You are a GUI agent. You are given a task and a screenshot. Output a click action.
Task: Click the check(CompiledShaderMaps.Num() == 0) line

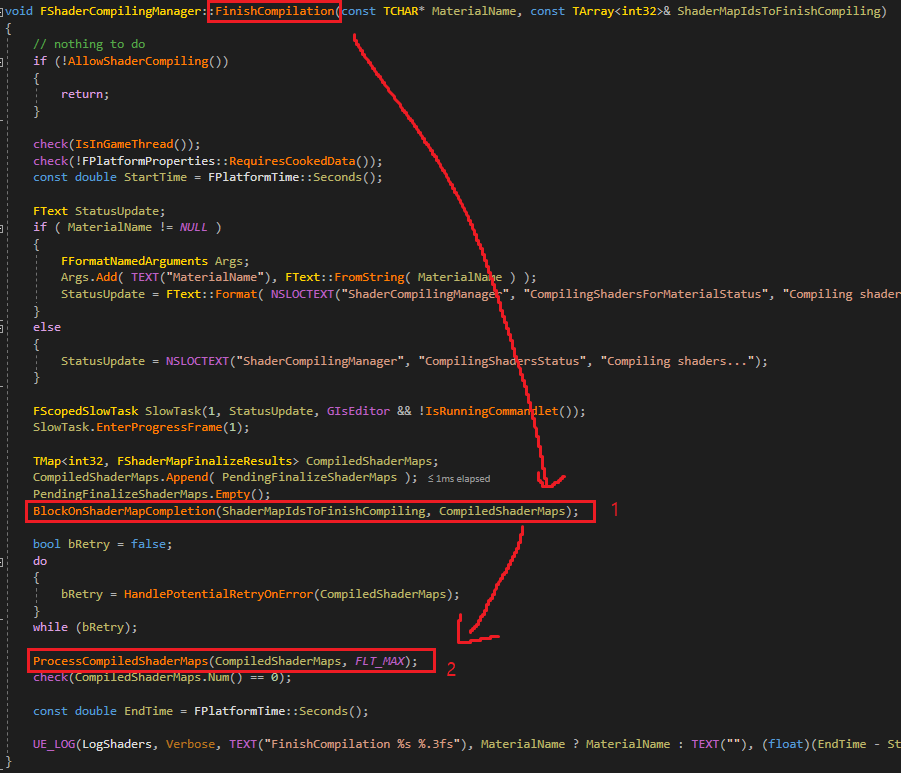pyautogui.click(x=162, y=677)
